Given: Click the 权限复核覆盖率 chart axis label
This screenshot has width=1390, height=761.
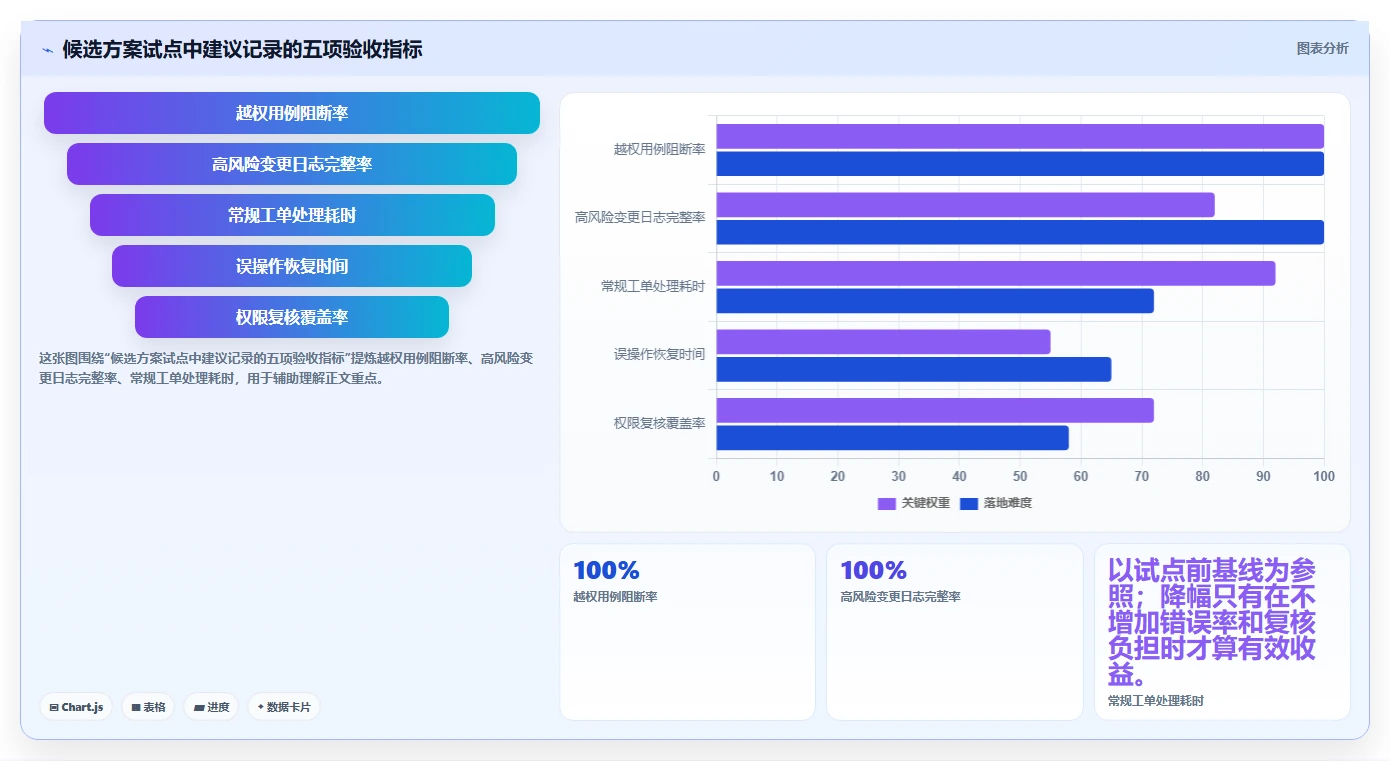Looking at the screenshot, I should (x=659, y=423).
